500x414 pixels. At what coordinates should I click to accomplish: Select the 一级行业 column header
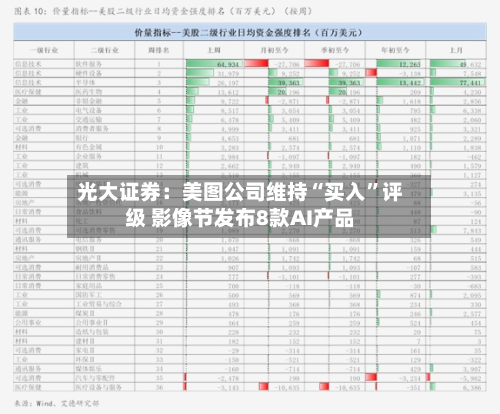click(44, 50)
